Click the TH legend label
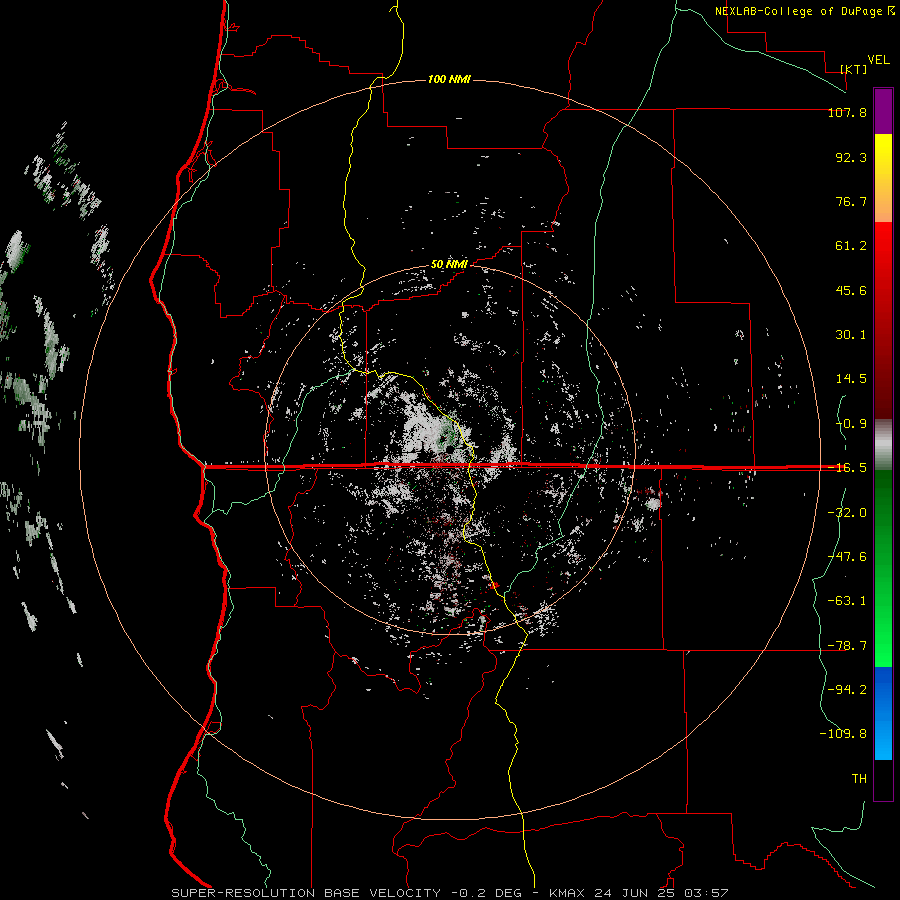 tap(859, 779)
